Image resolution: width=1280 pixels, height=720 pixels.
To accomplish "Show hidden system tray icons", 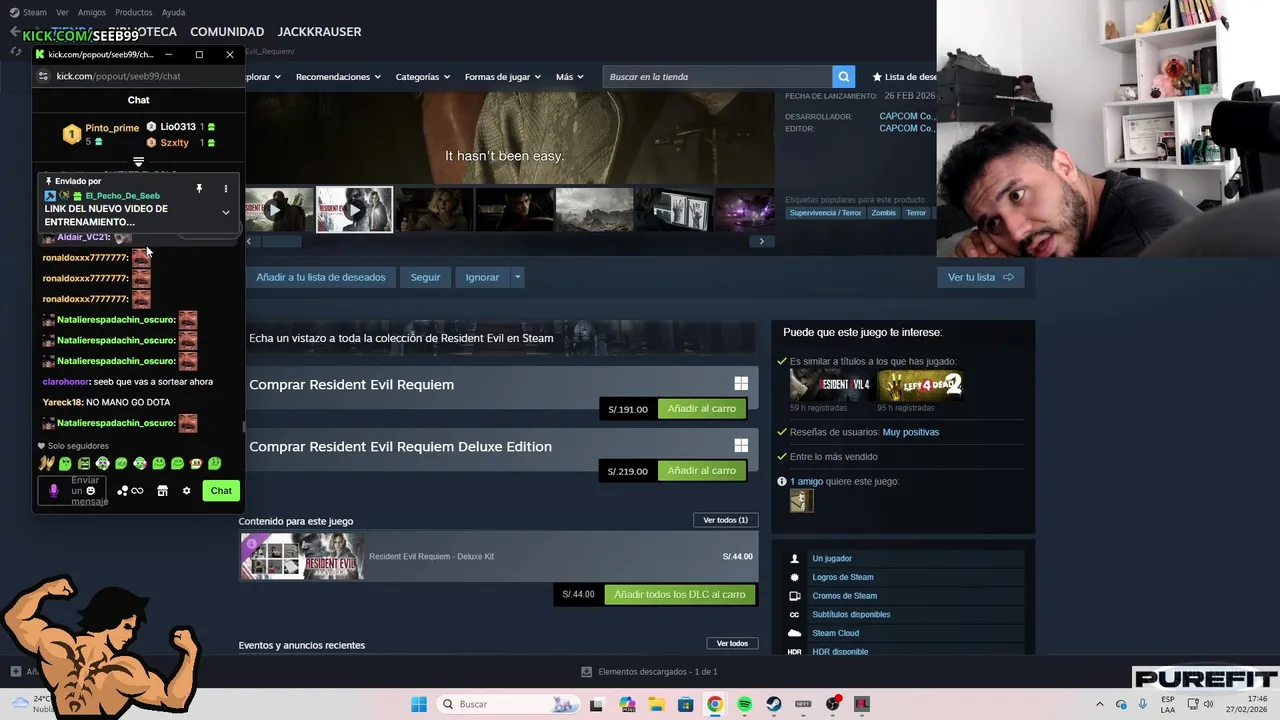I will (x=1099, y=704).
